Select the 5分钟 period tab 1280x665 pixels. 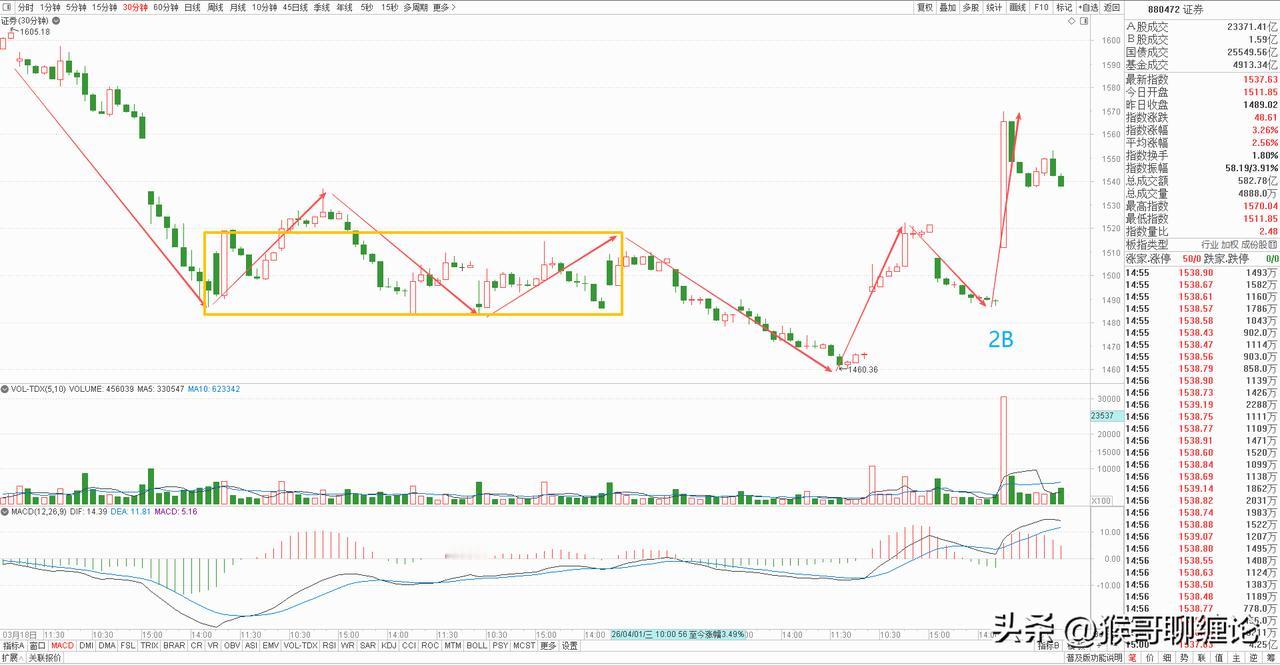[76, 7]
